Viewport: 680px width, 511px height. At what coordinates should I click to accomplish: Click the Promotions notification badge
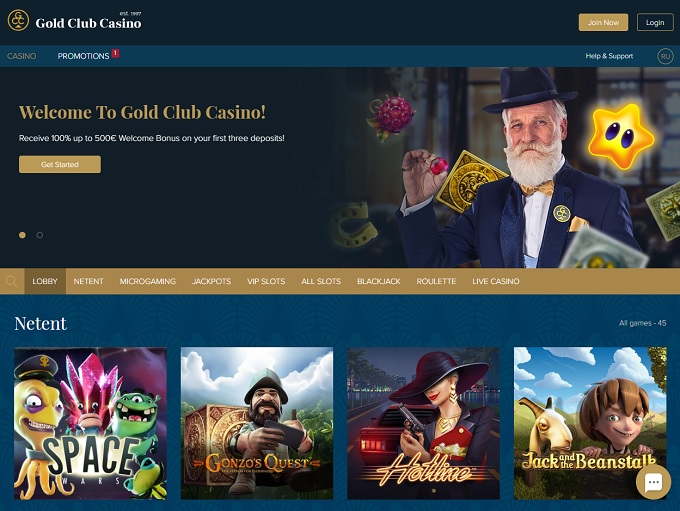(x=115, y=53)
